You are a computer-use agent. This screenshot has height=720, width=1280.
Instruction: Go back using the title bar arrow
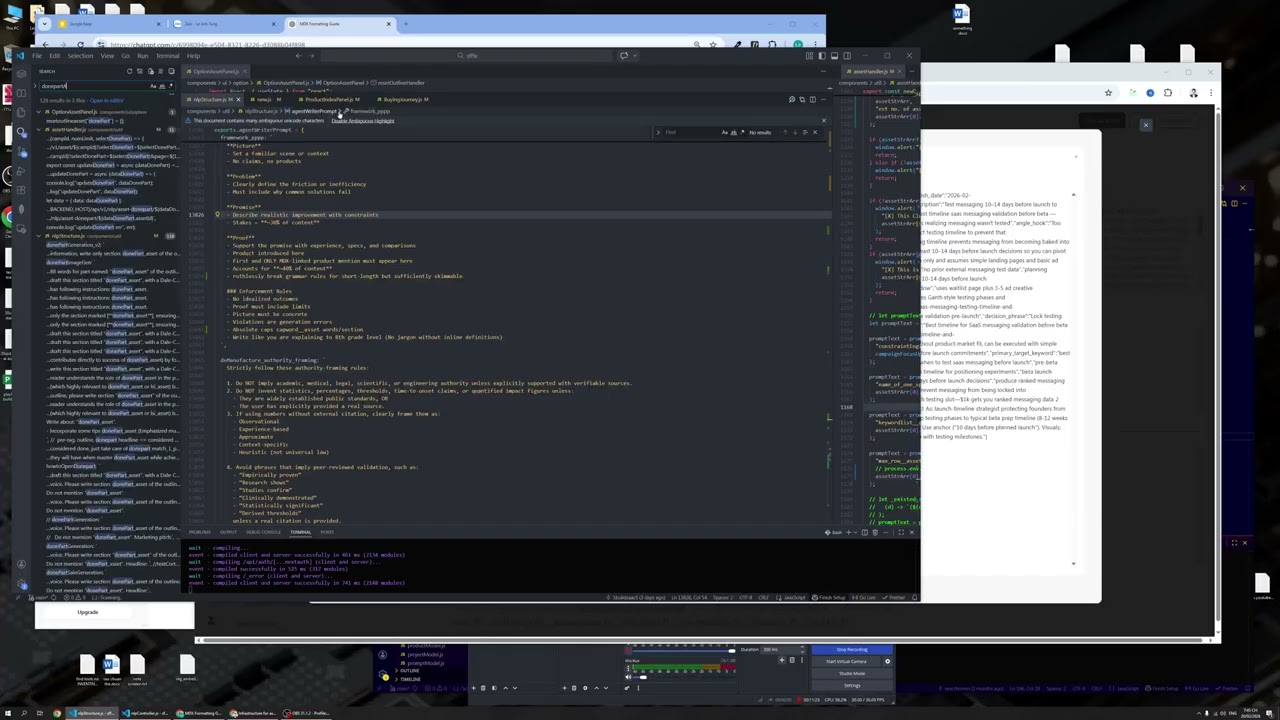(299, 56)
